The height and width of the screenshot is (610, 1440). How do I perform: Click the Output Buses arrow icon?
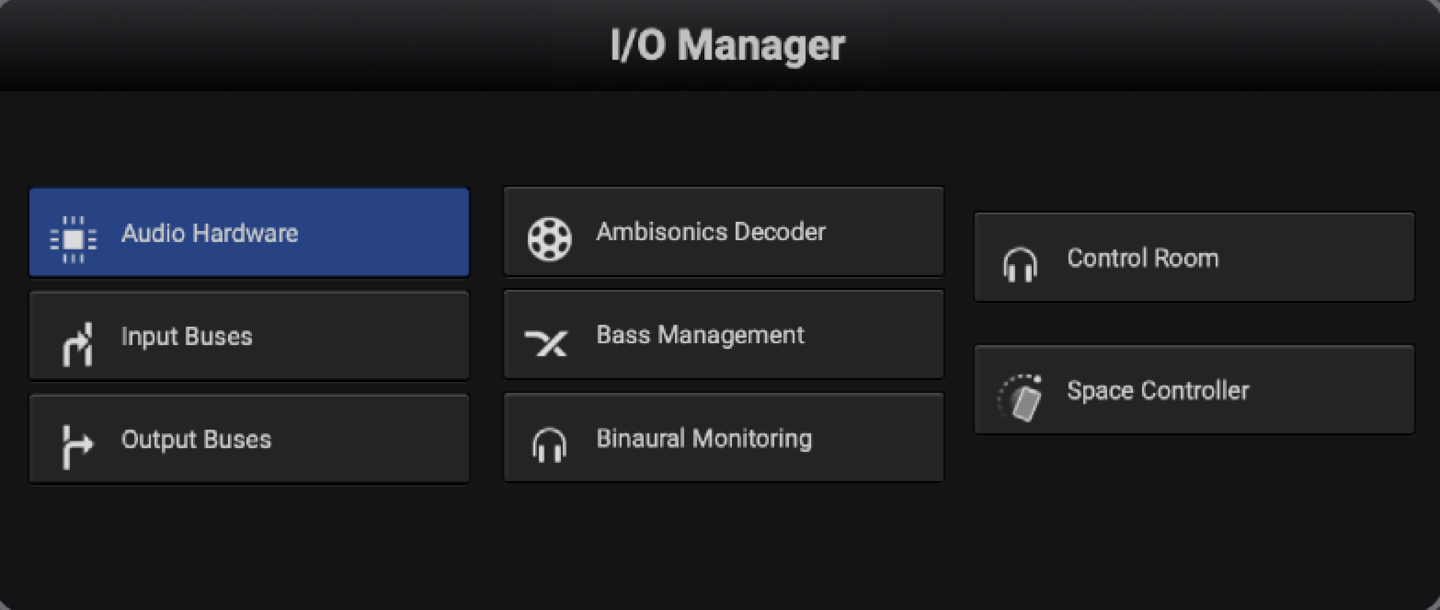pos(76,445)
